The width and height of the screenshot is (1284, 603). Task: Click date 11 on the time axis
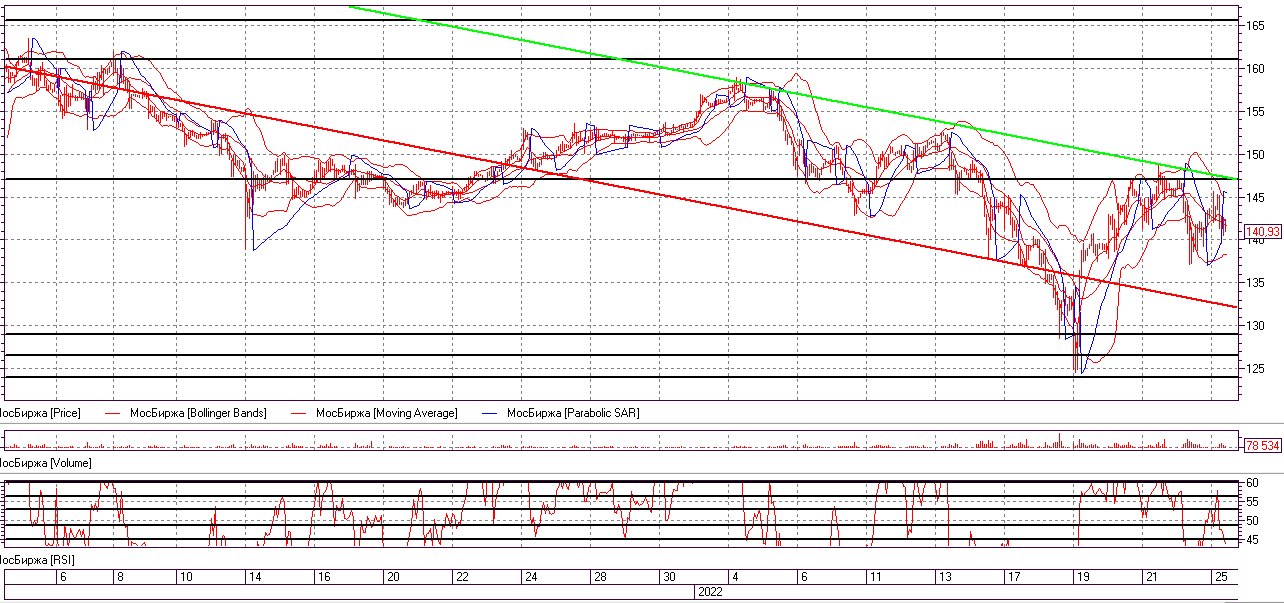click(x=875, y=577)
